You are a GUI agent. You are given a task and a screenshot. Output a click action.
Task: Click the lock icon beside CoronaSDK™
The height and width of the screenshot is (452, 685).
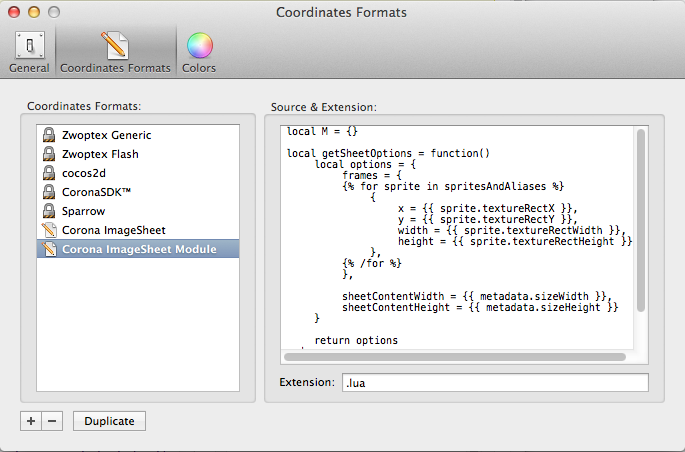click(49, 192)
